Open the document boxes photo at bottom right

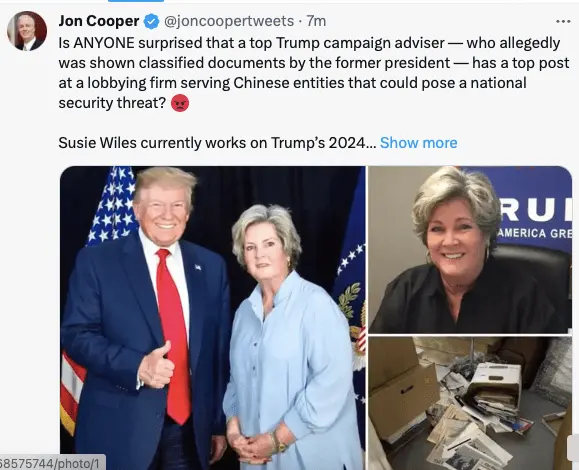click(x=470, y=403)
